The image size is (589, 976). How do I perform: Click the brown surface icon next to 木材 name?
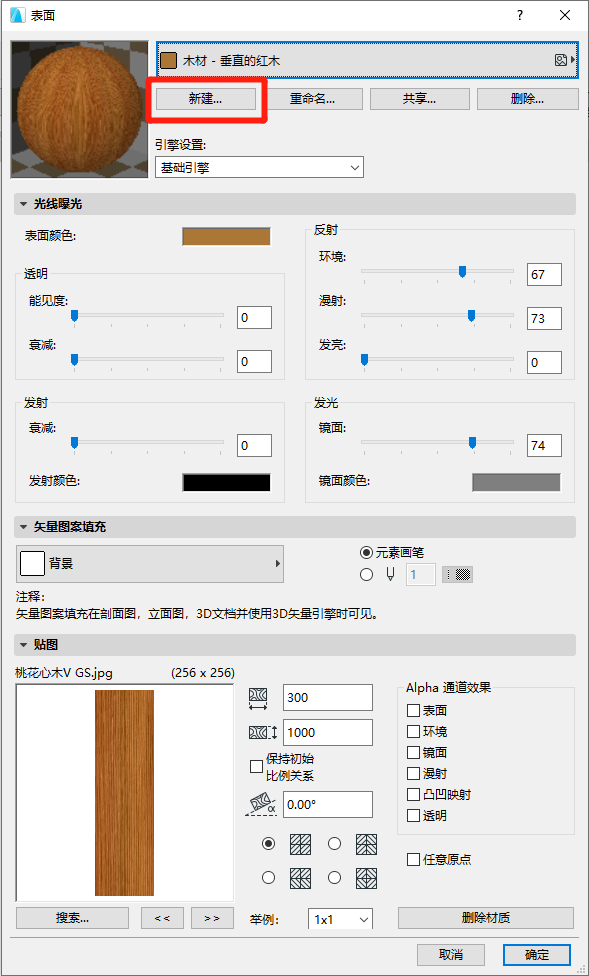[x=168, y=60]
